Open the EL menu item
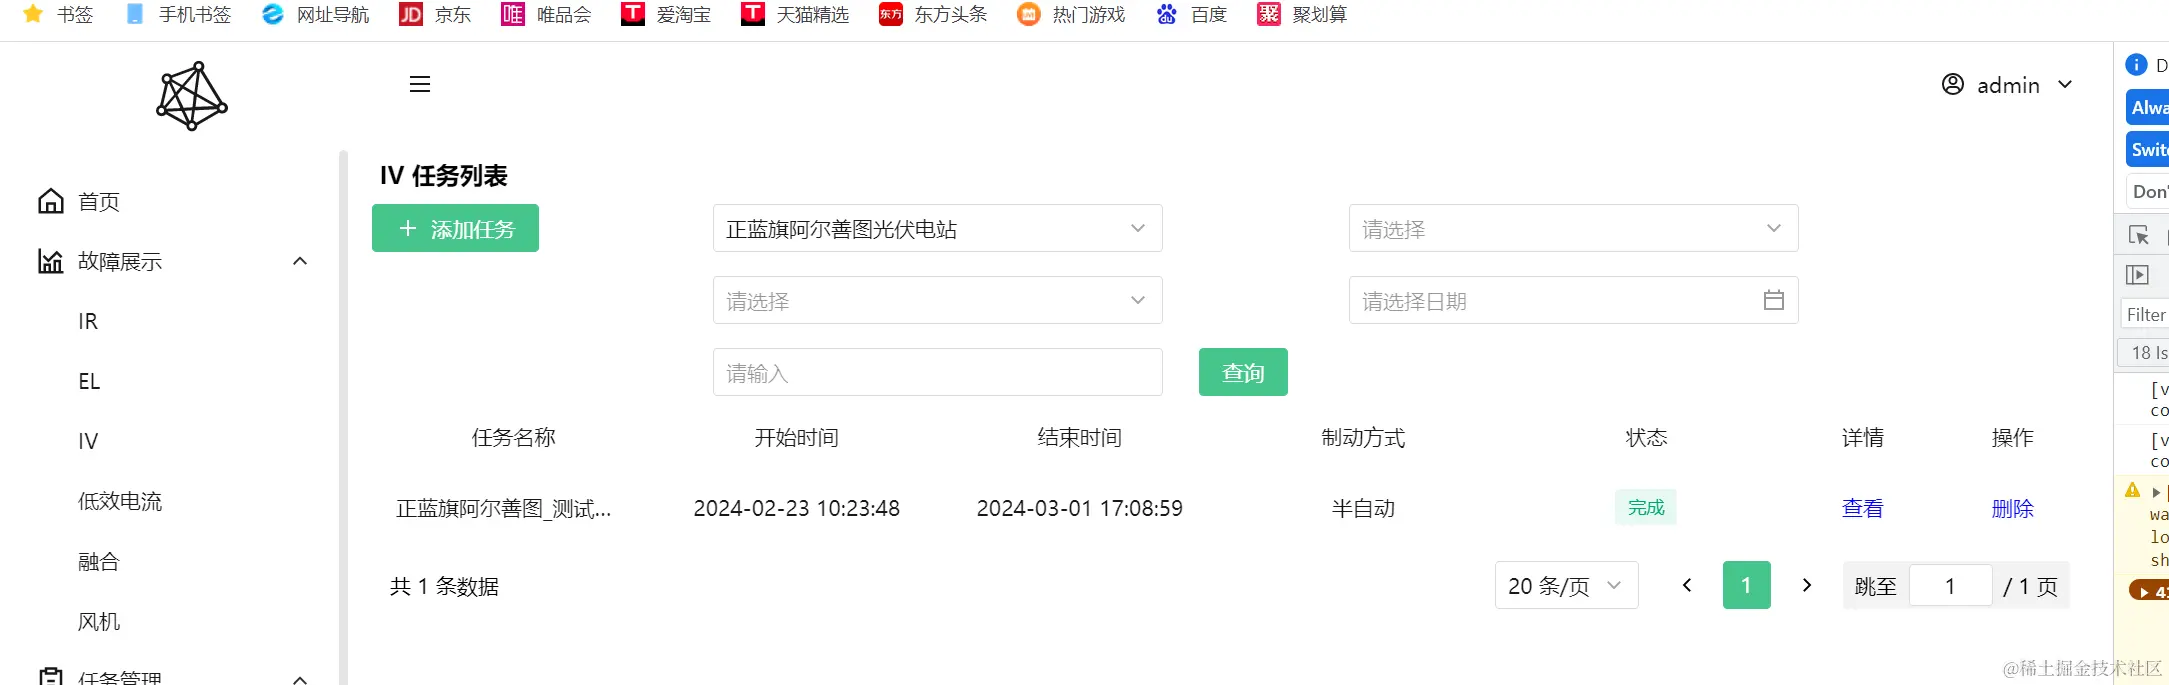The image size is (2169, 685). click(89, 381)
